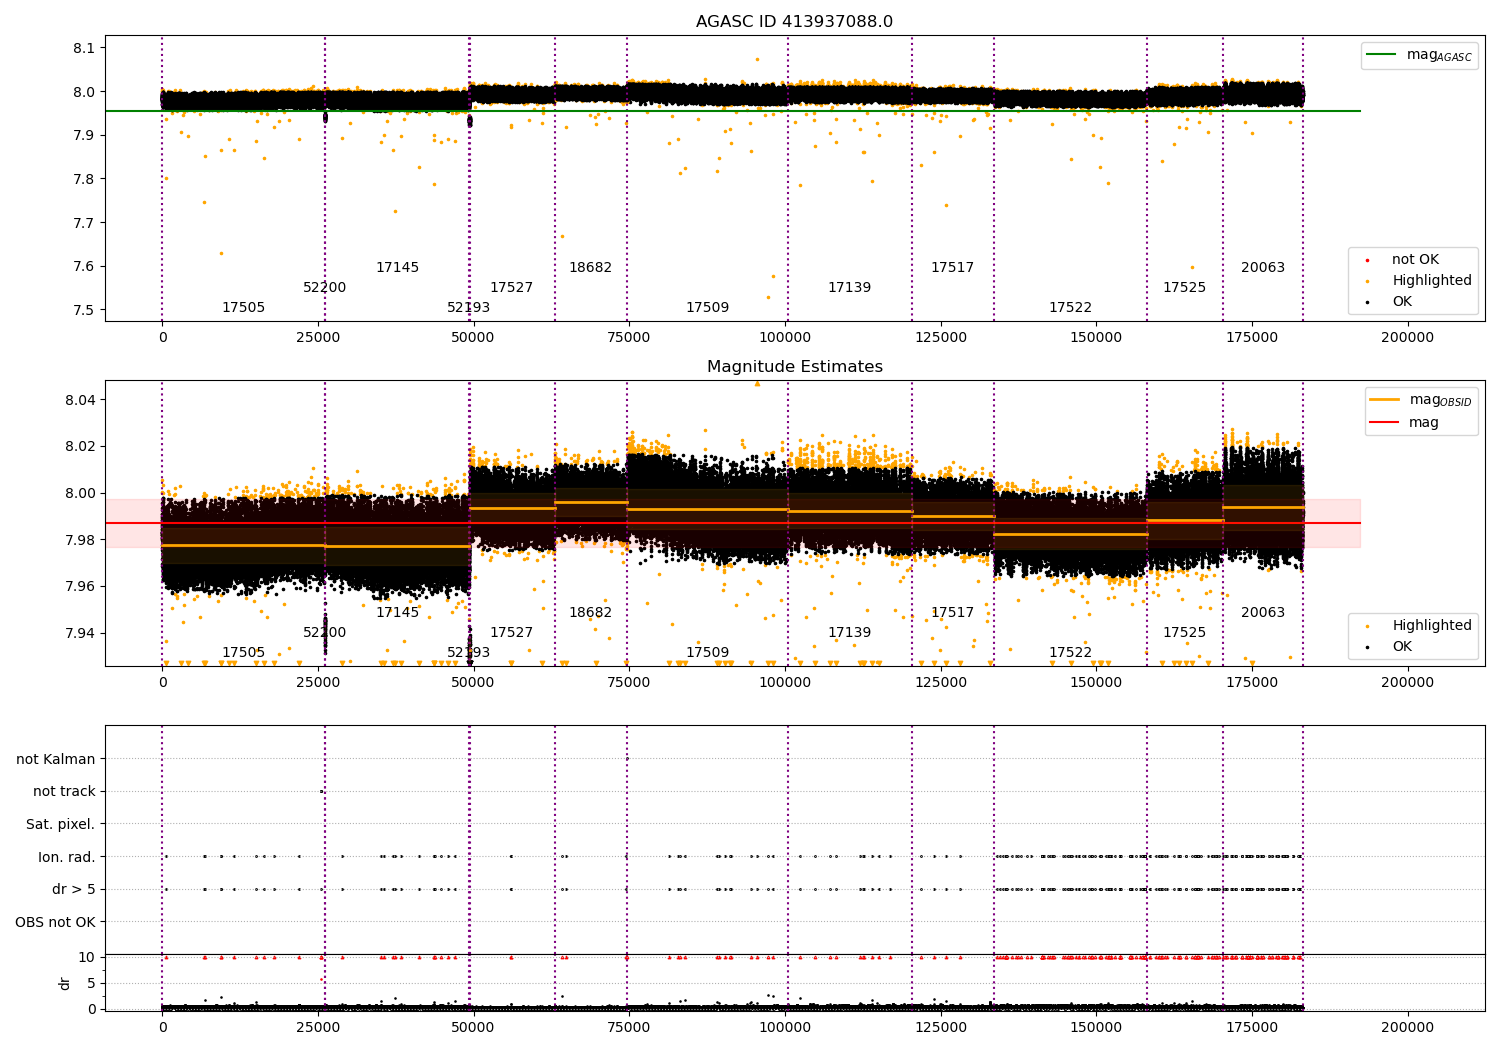Viewport: 1500px width, 1050px height.
Task: Click OBSID label 52200 in the top plot
Action: 324,288
